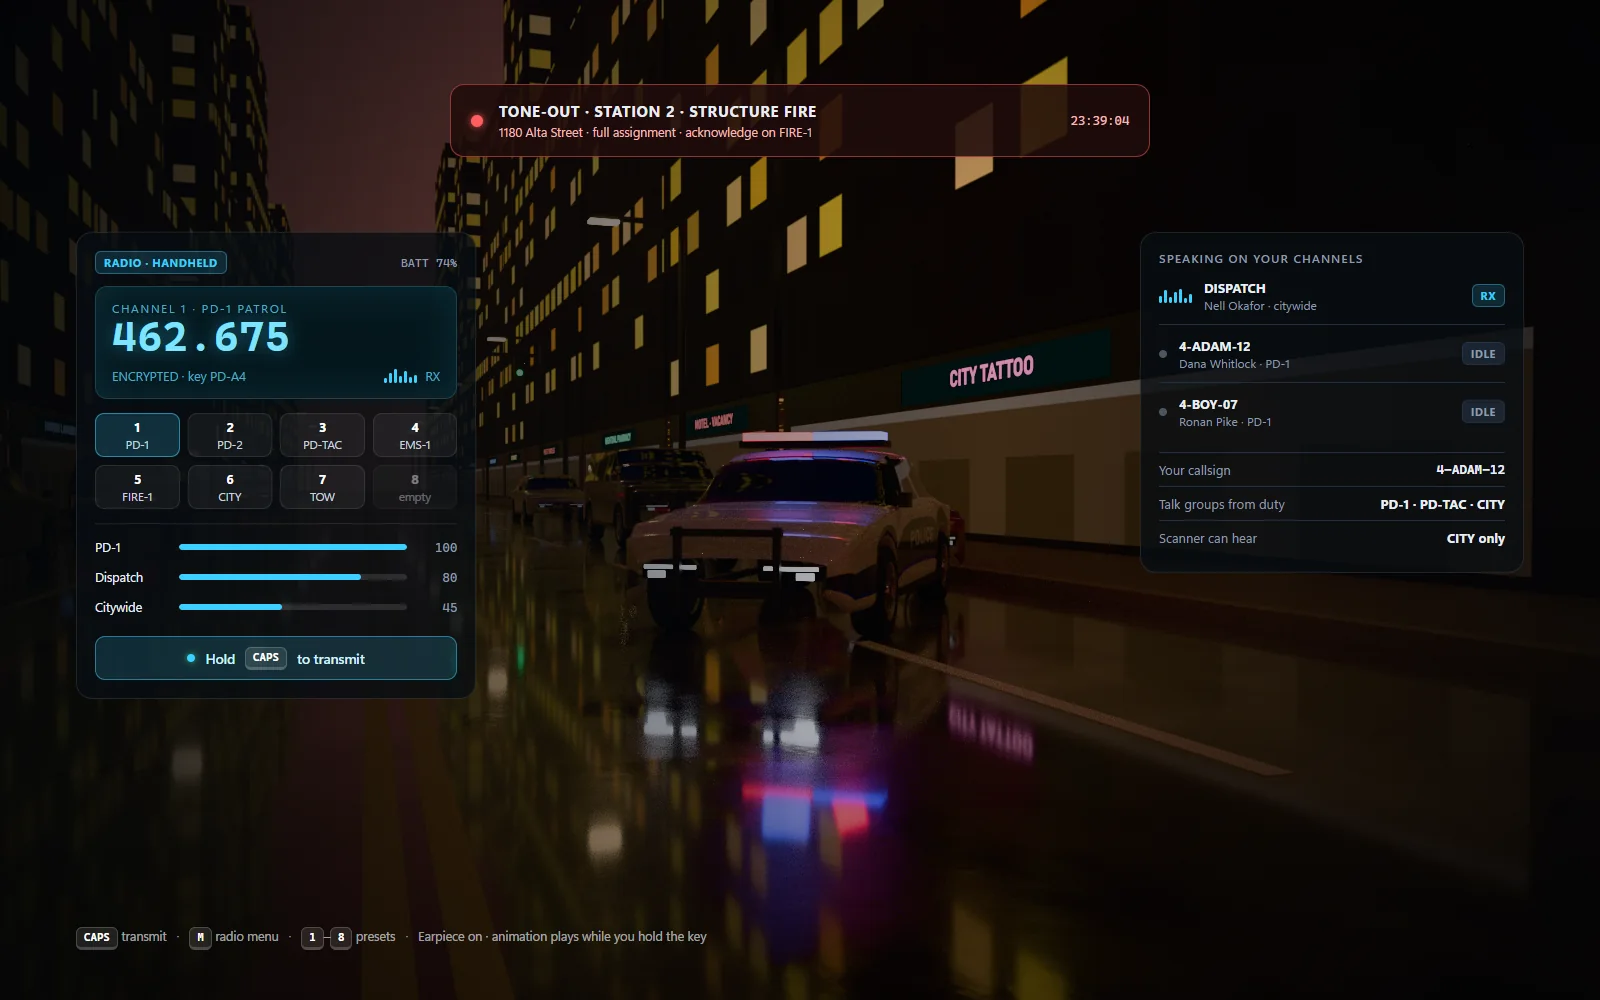1600x1000 pixels.
Task: Click the BATT 74% indicator
Action: click(429, 263)
